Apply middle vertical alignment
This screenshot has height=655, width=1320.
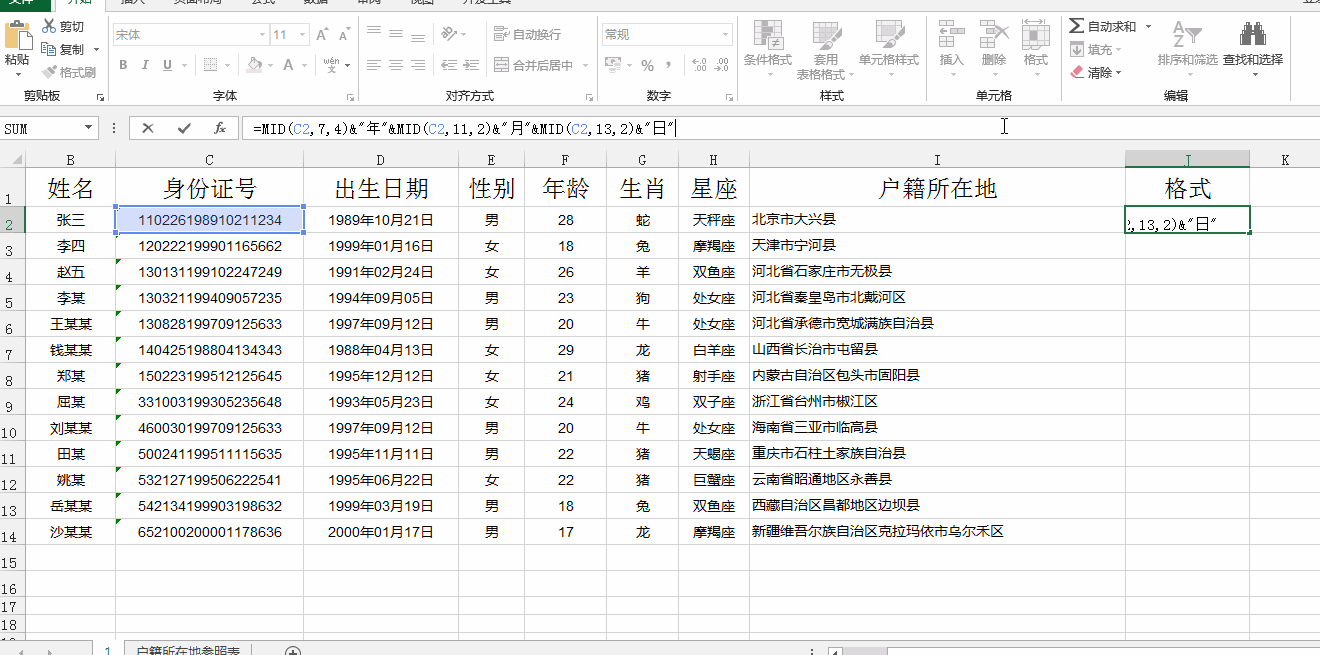point(396,35)
